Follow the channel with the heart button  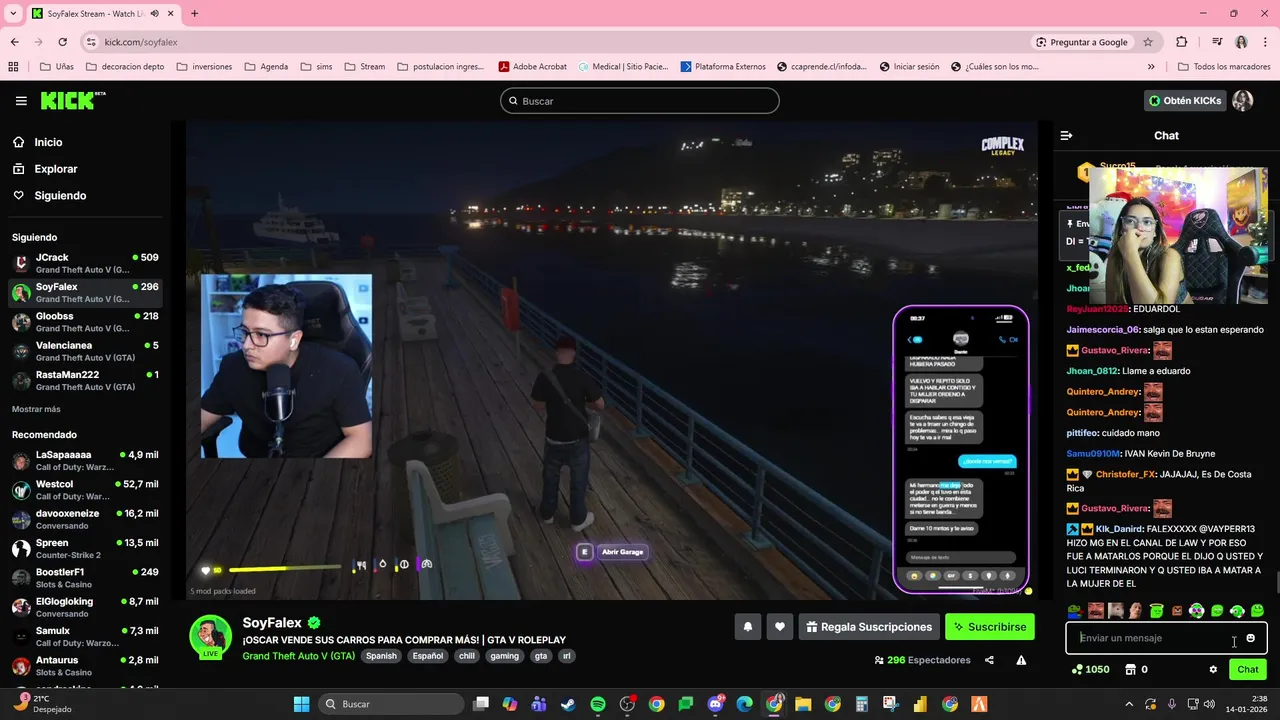pyautogui.click(x=780, y=627)
